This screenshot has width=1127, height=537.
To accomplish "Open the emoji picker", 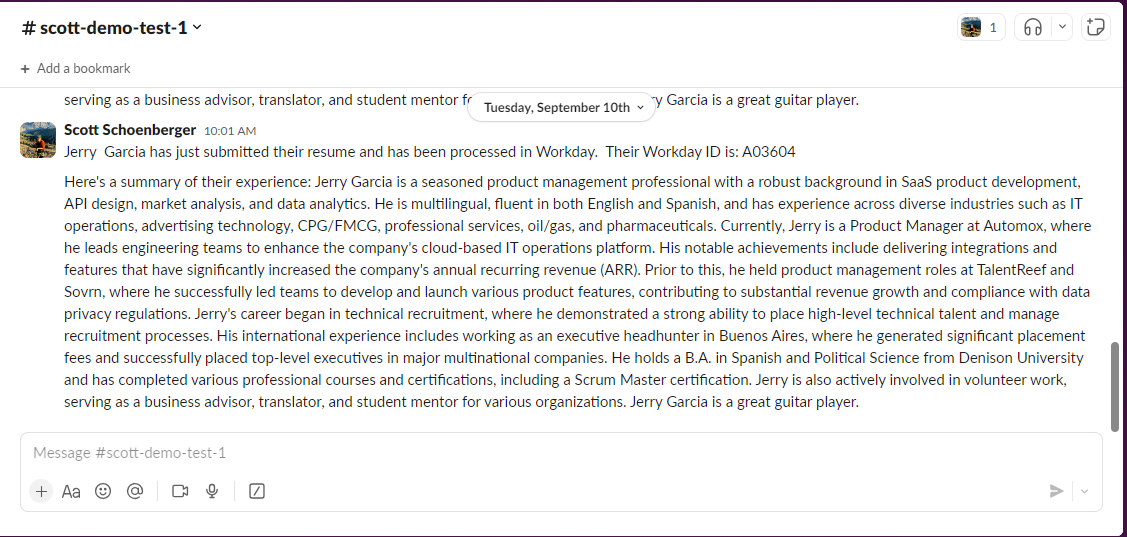I will (x=103, y=491).
